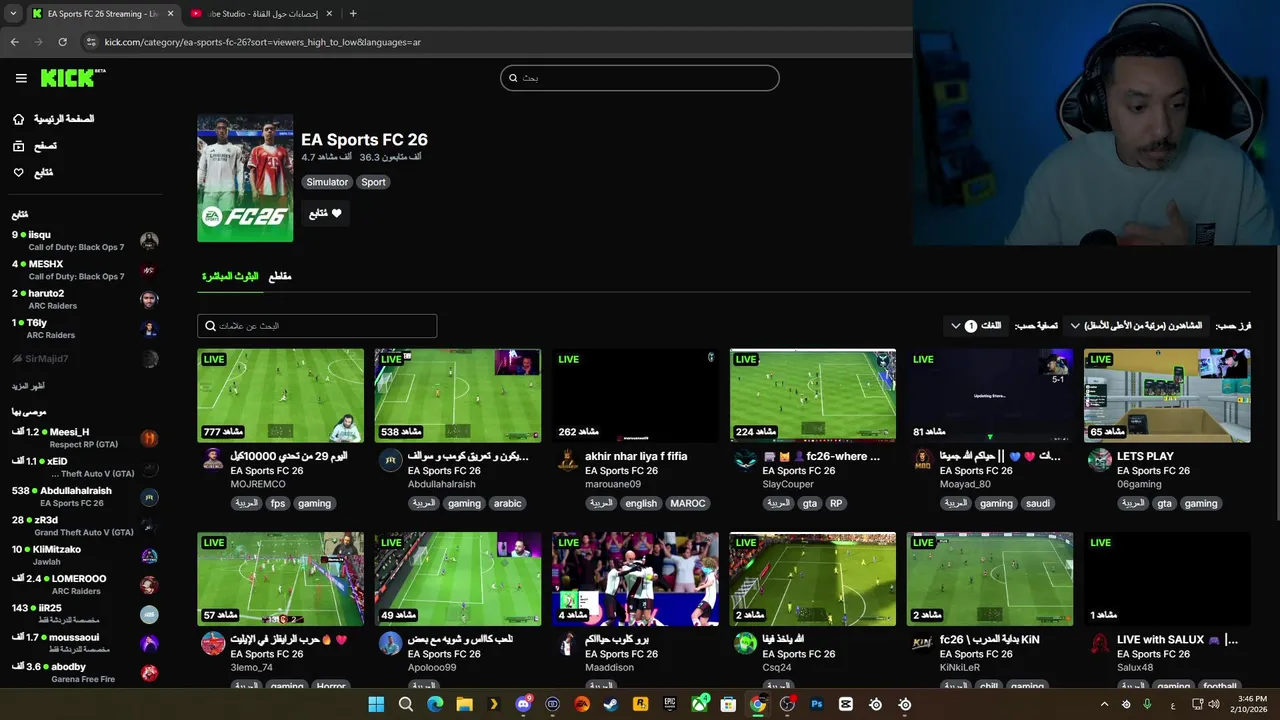Go back in Chrome
The width and height of the screenshot is (1280, 720).
14,42
